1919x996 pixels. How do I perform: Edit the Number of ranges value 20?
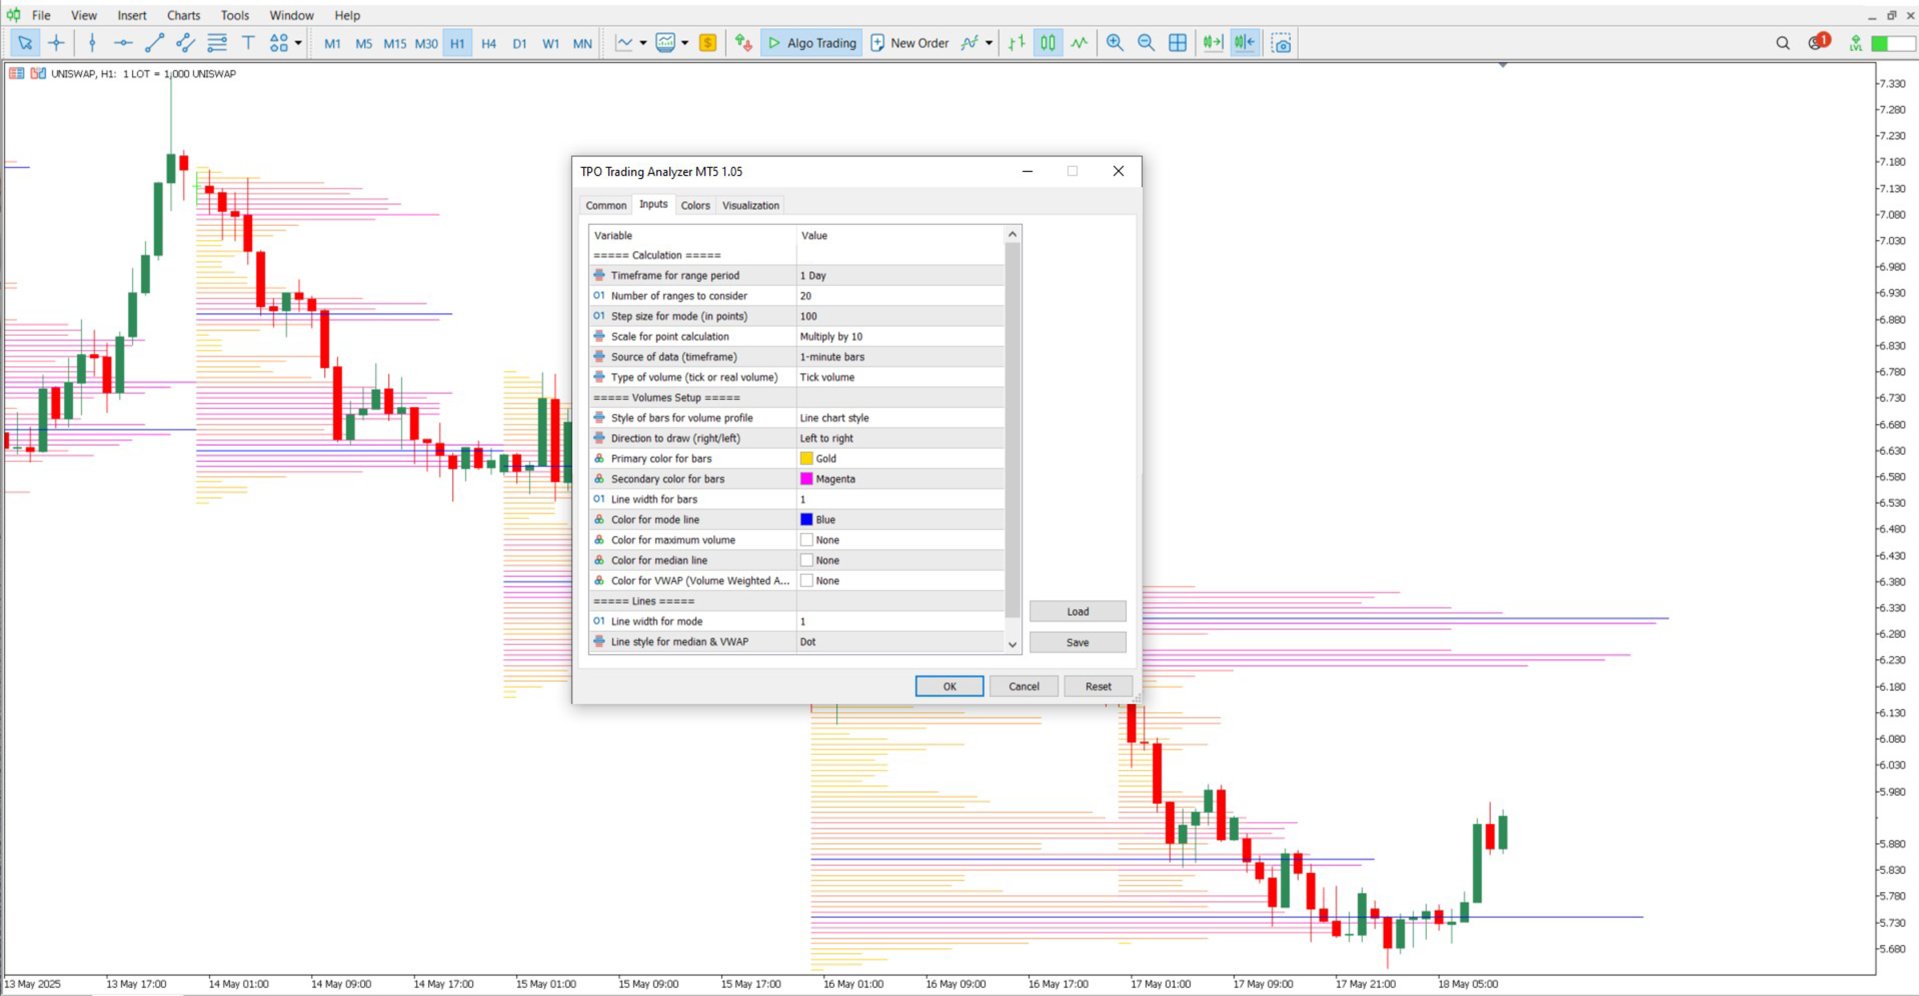click(900, 296)
